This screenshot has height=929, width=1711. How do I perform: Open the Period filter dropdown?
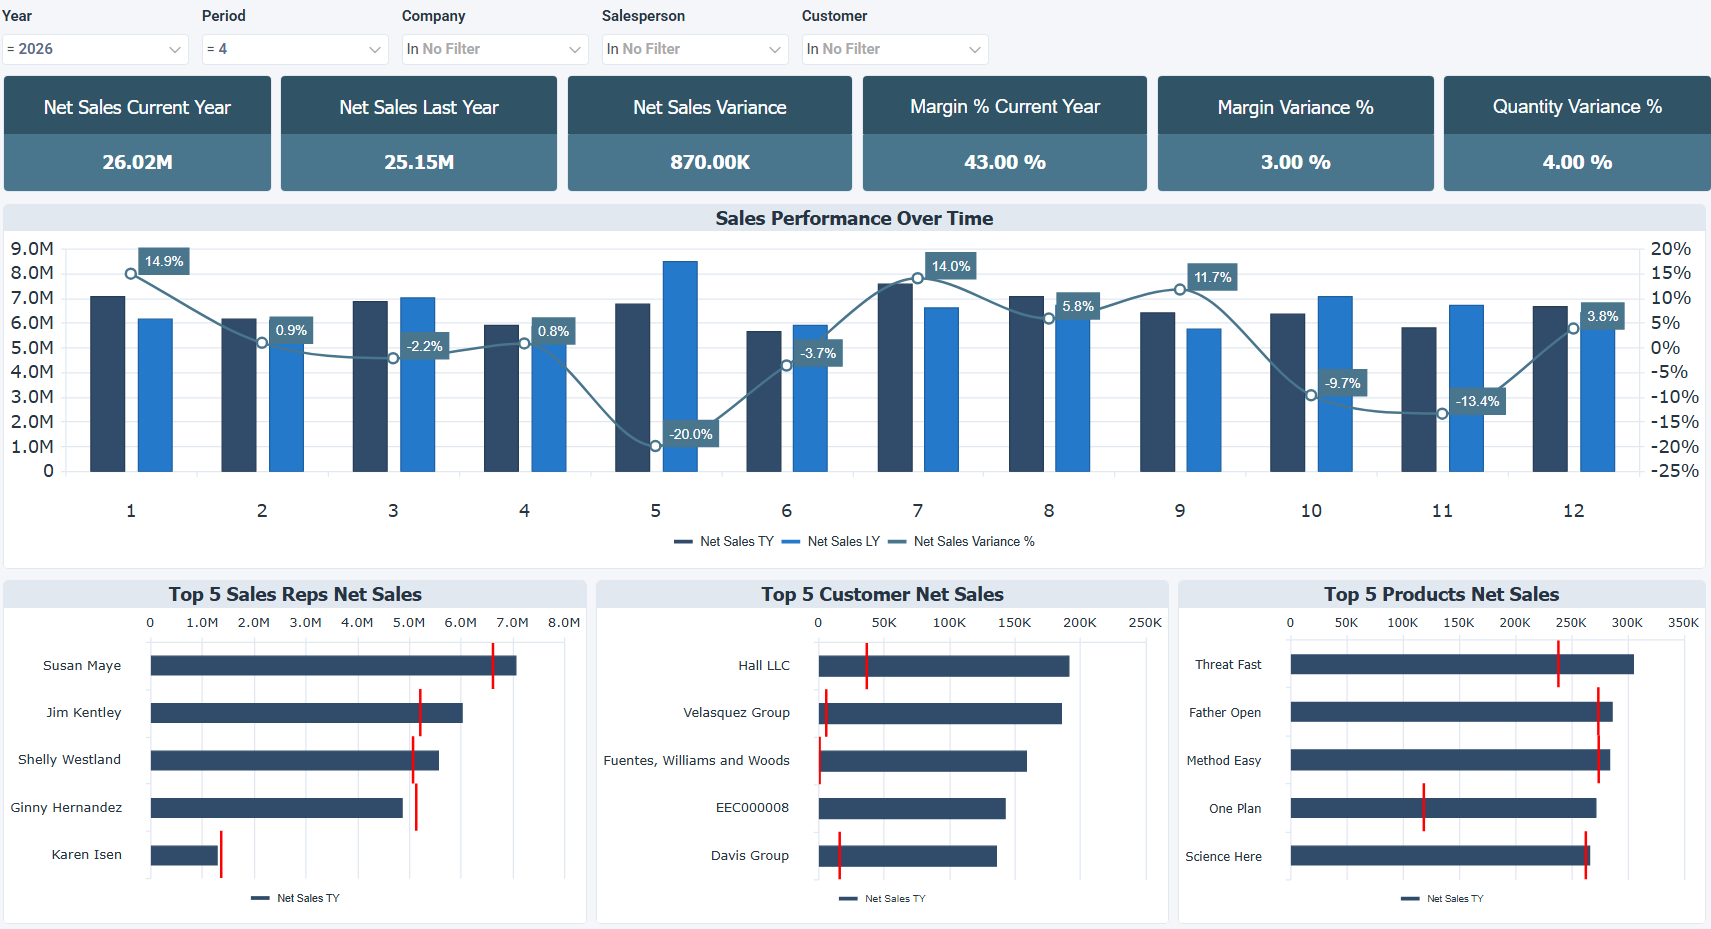pos(295,49)
